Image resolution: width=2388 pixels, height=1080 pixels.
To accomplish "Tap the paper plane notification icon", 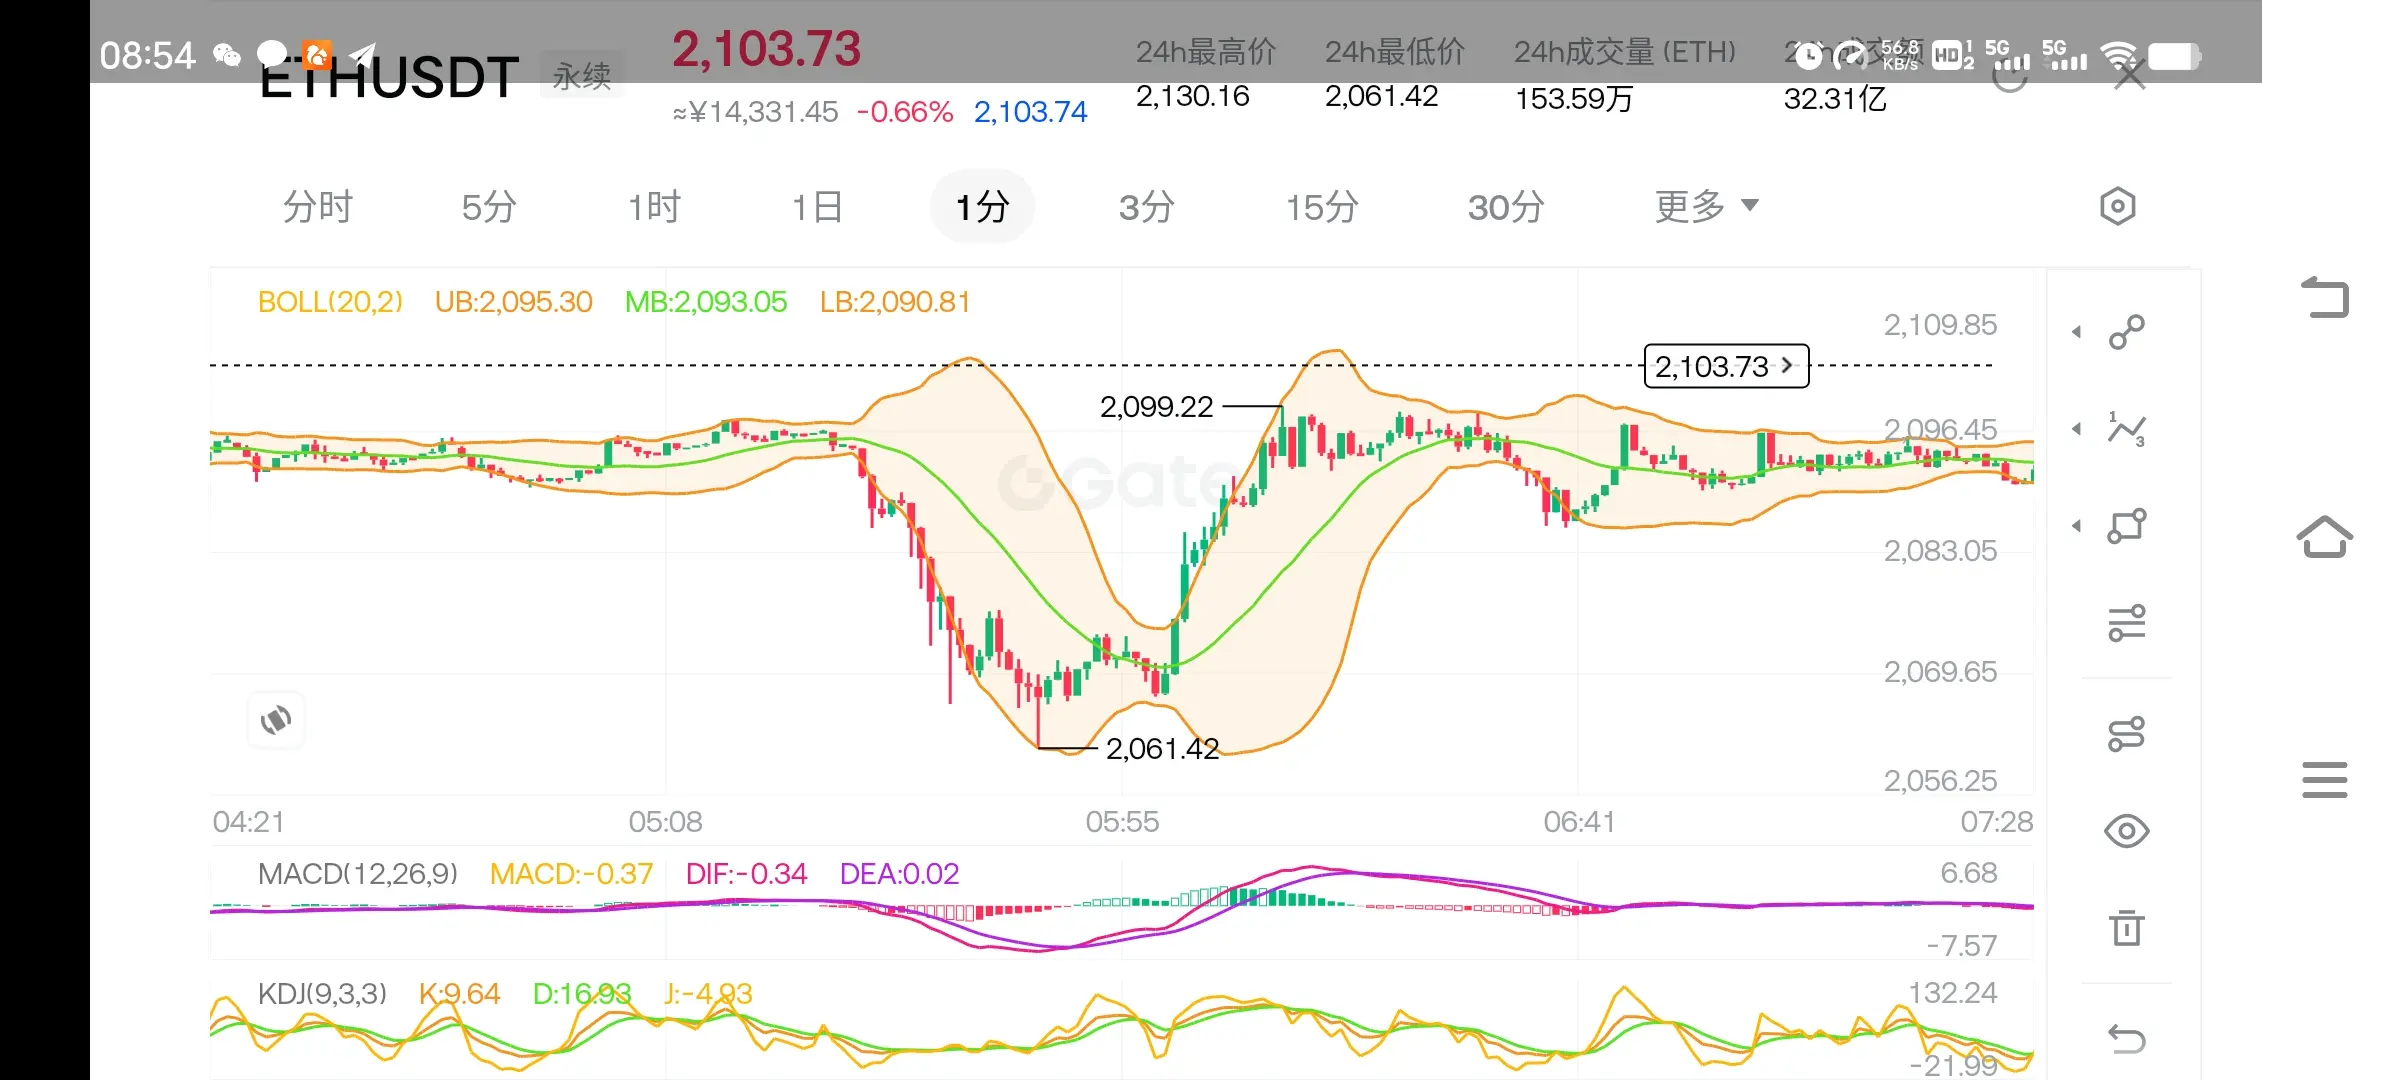I will (363, 55).
